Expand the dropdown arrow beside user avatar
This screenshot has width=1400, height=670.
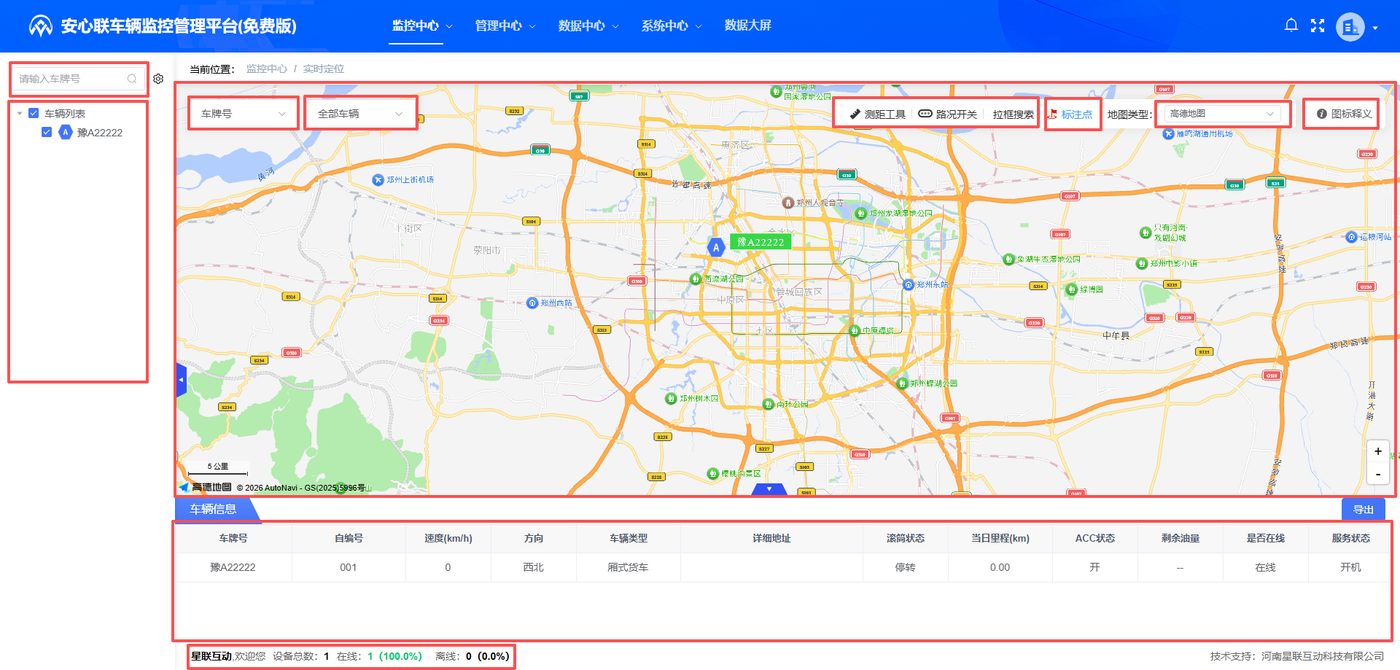[x=1375, y=27]
